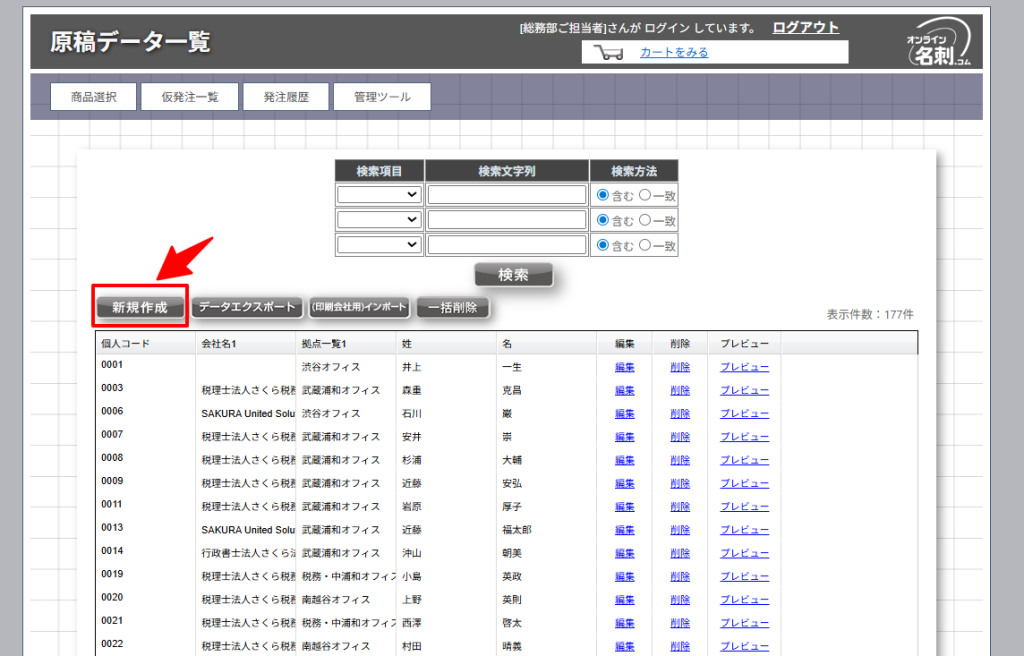This screenshot has height=656, width=1024.
Task: Go to 仮発注一覧 tab
Action: click(190, 97)
